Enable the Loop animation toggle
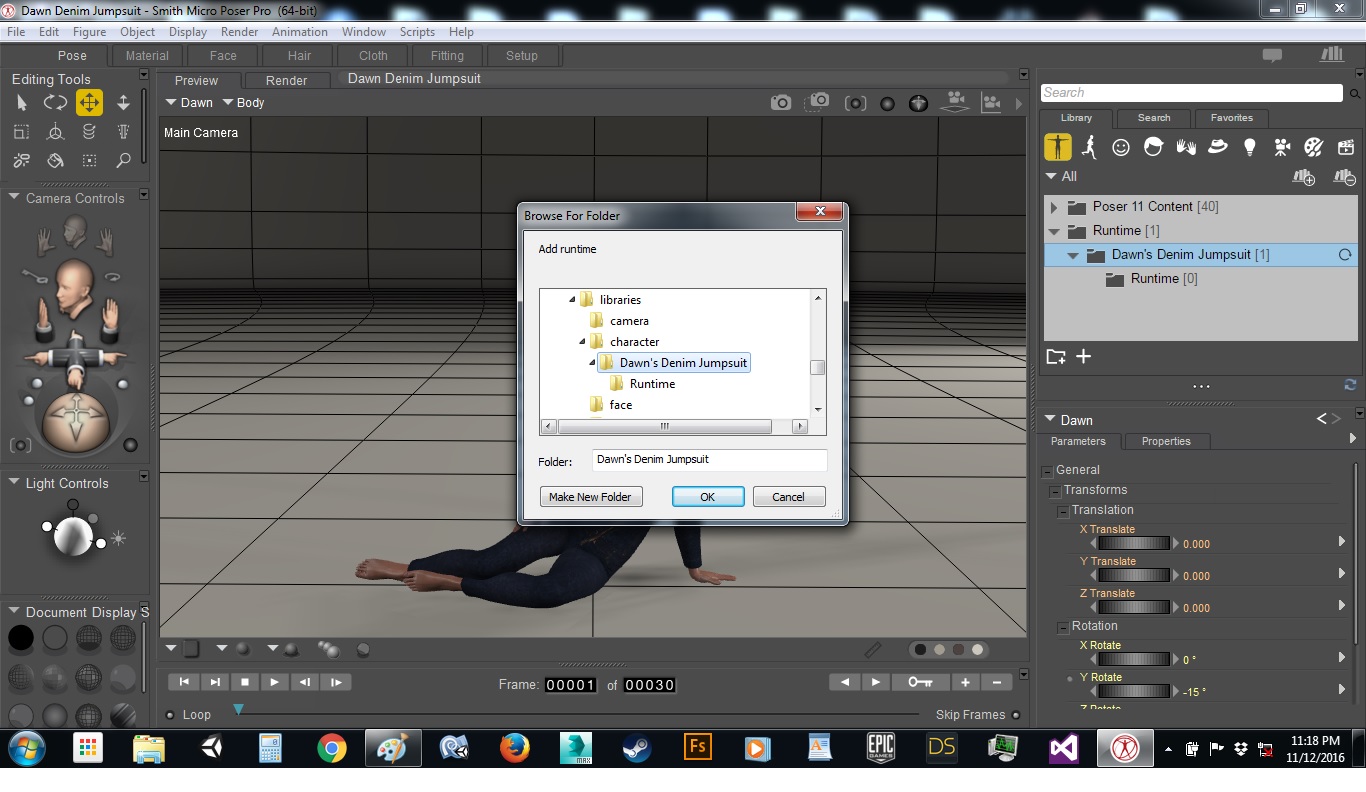This screenshot has height=792, width=1366. point(170,715)
